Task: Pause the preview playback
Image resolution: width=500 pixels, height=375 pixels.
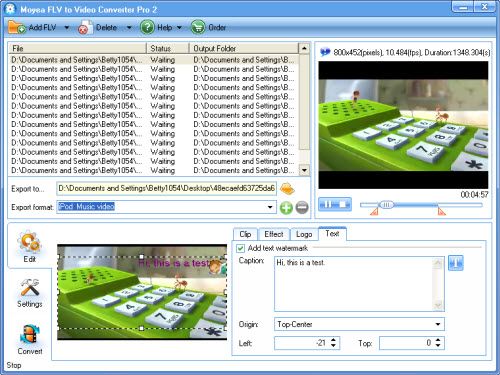Action: (327, 204)
